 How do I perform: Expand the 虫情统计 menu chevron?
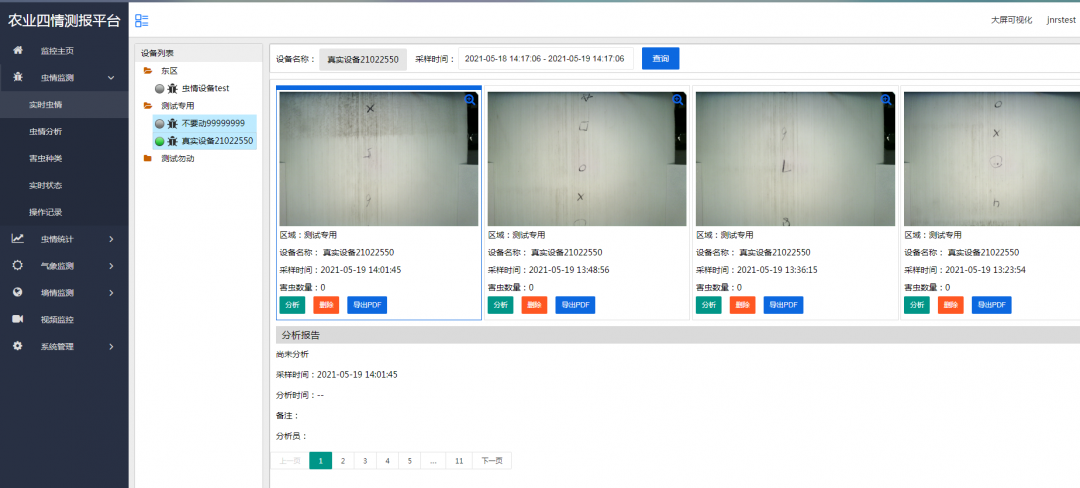pyautogui.click(x=112, y=239)
